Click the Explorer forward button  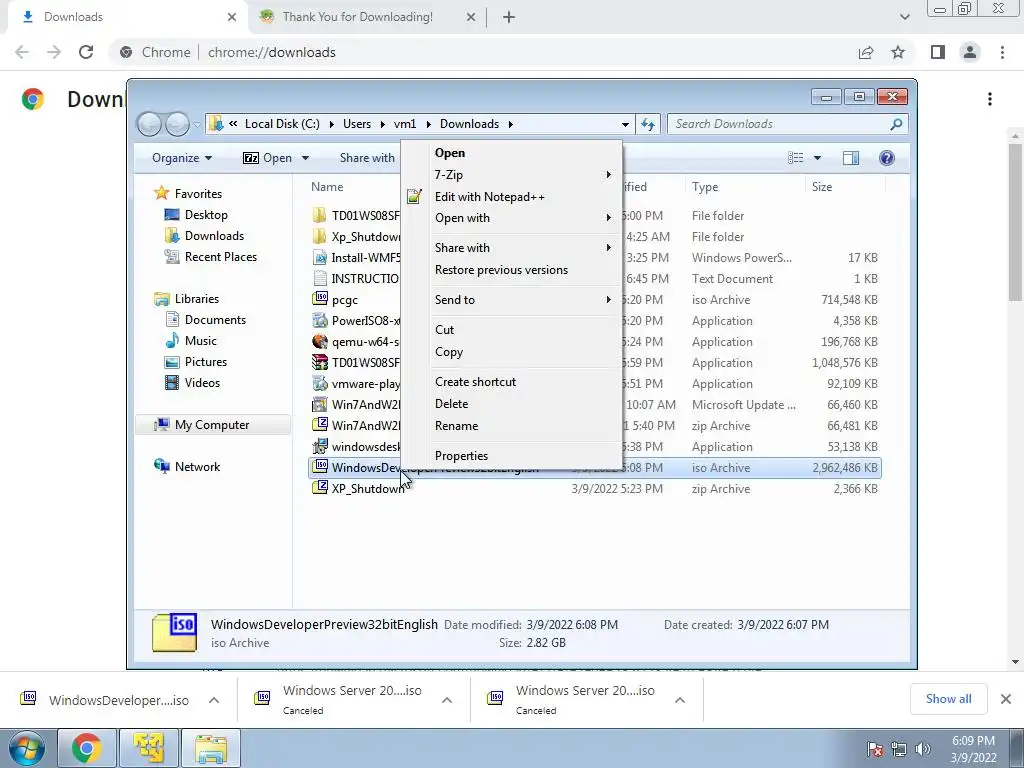(x=177, y=124)
